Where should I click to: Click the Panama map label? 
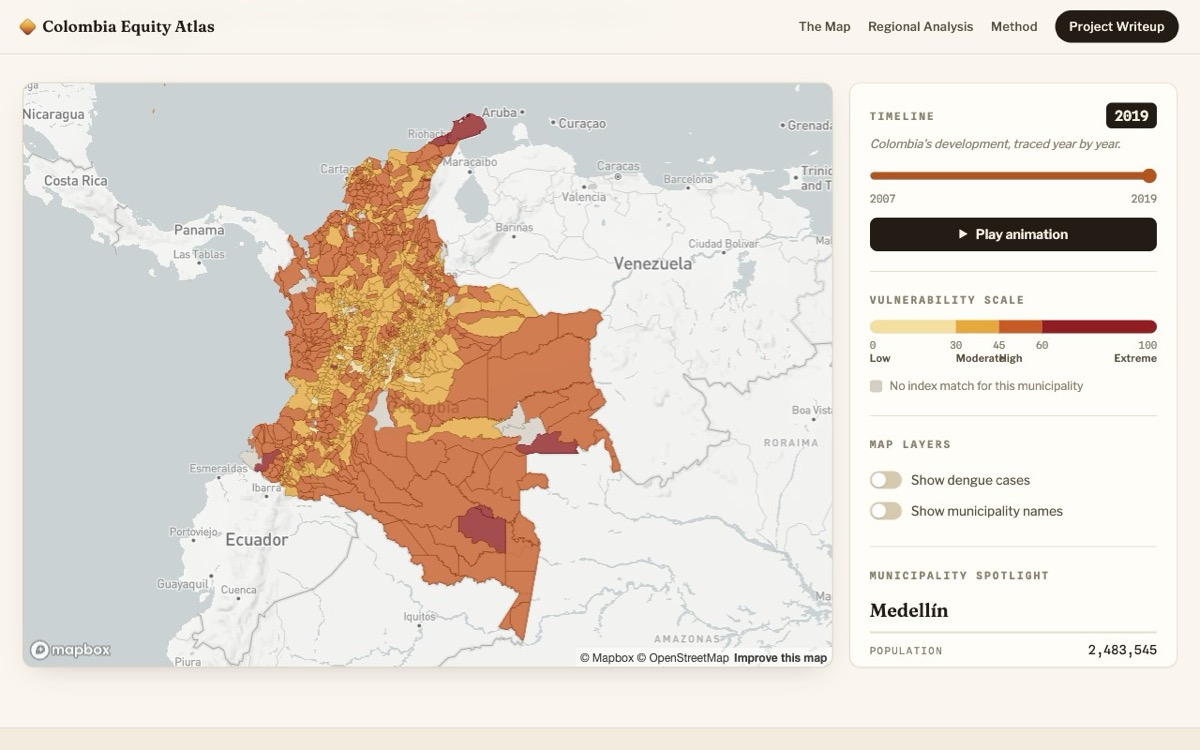199,230
